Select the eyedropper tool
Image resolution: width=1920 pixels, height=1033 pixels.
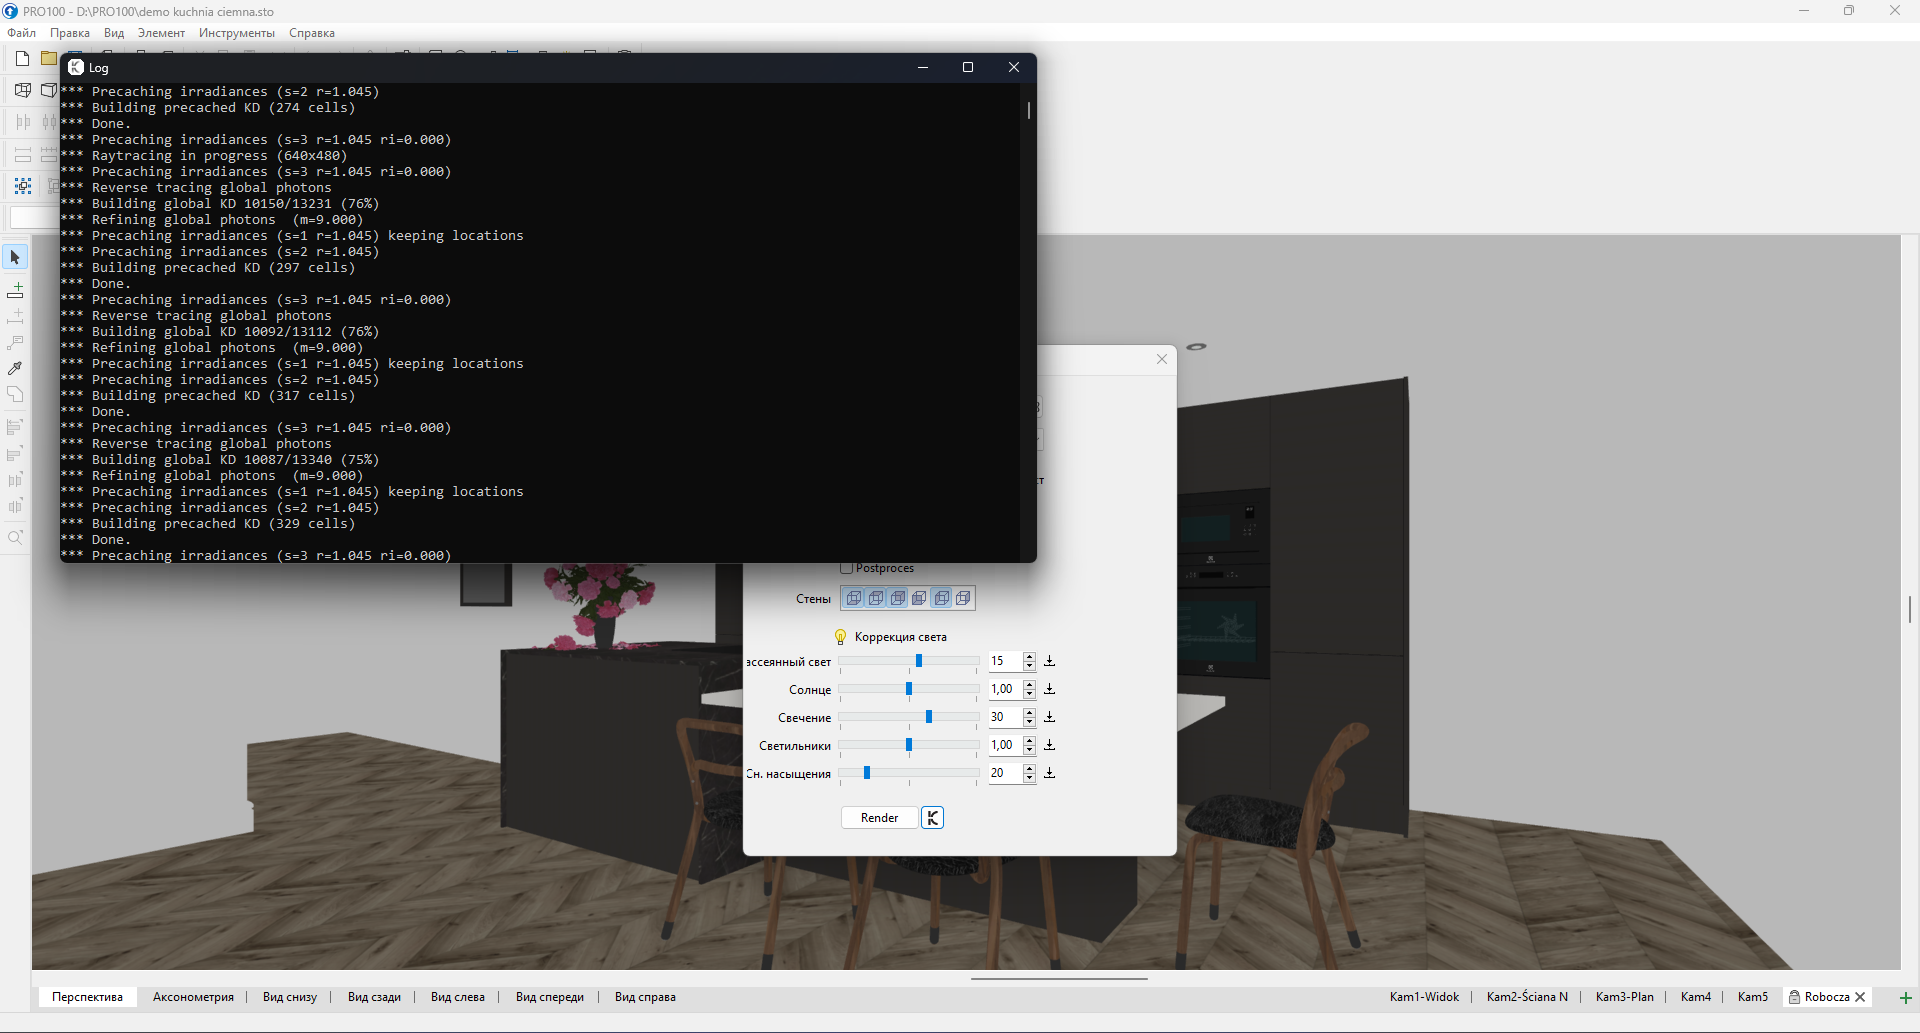pyautogui.click(x=15, y=369)
